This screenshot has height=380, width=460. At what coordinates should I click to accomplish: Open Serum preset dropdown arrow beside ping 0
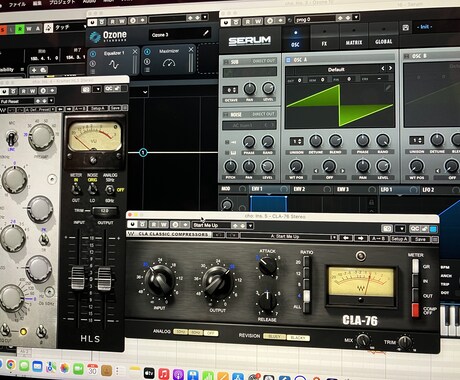356,17
